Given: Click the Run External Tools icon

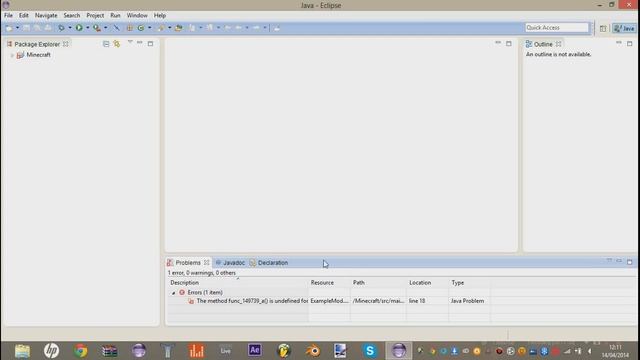Looking at the screenshot, I should 97,28.
